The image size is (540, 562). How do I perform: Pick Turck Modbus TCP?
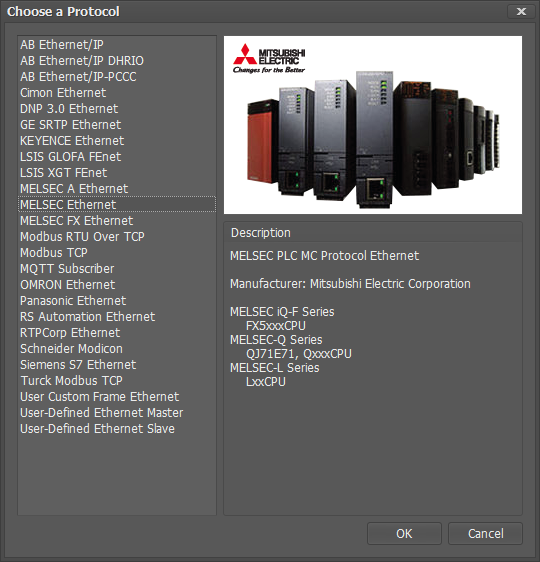pyautogui.click(x=117, y=381)
